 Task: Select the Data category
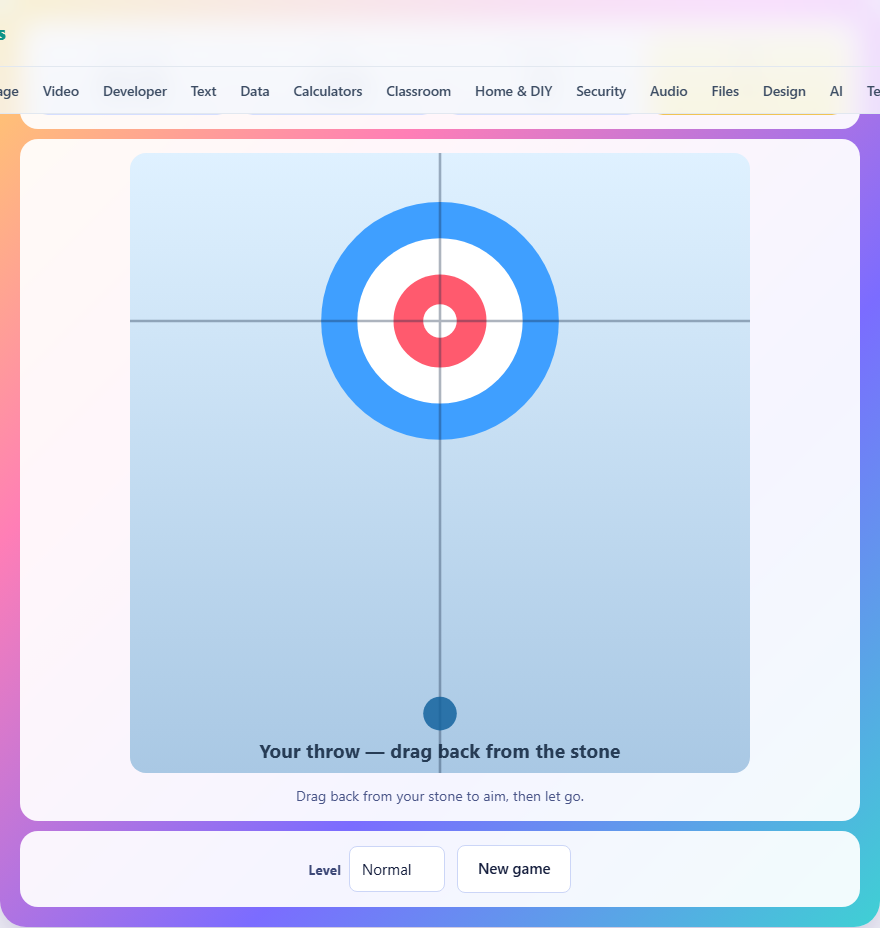click(254, 91)
